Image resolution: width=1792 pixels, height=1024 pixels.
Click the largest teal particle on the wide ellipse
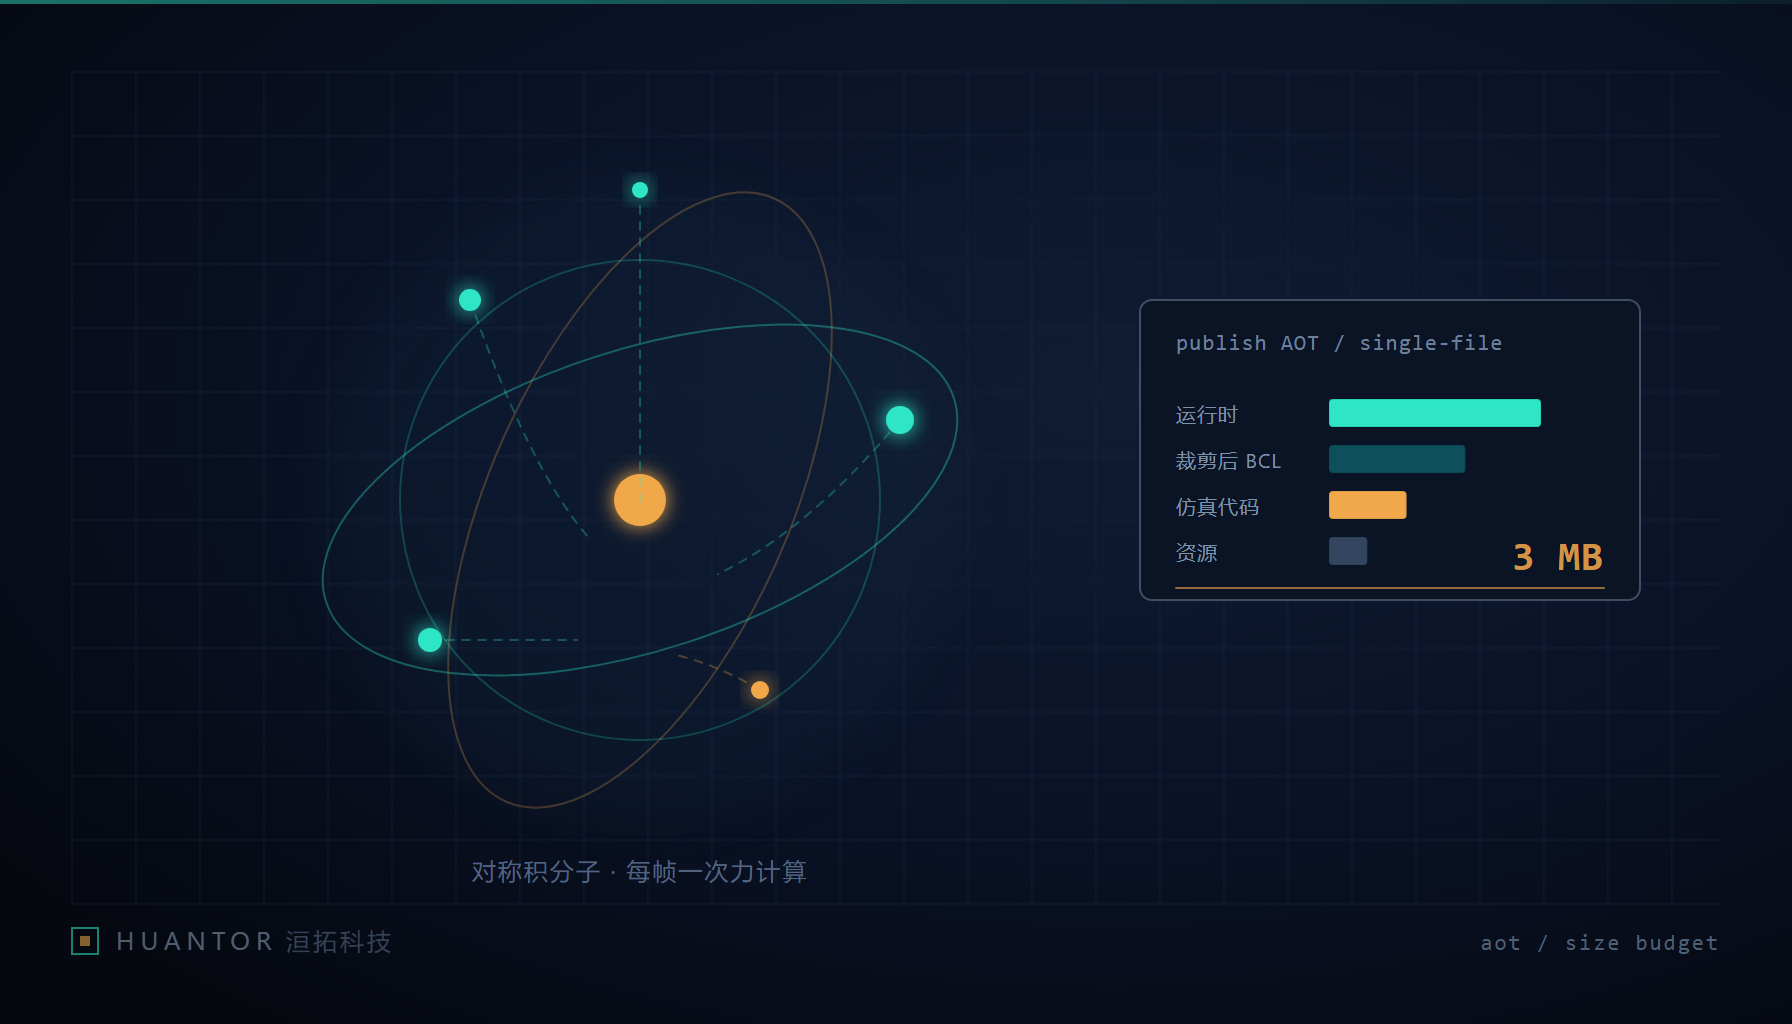click(x=900, y=420)
